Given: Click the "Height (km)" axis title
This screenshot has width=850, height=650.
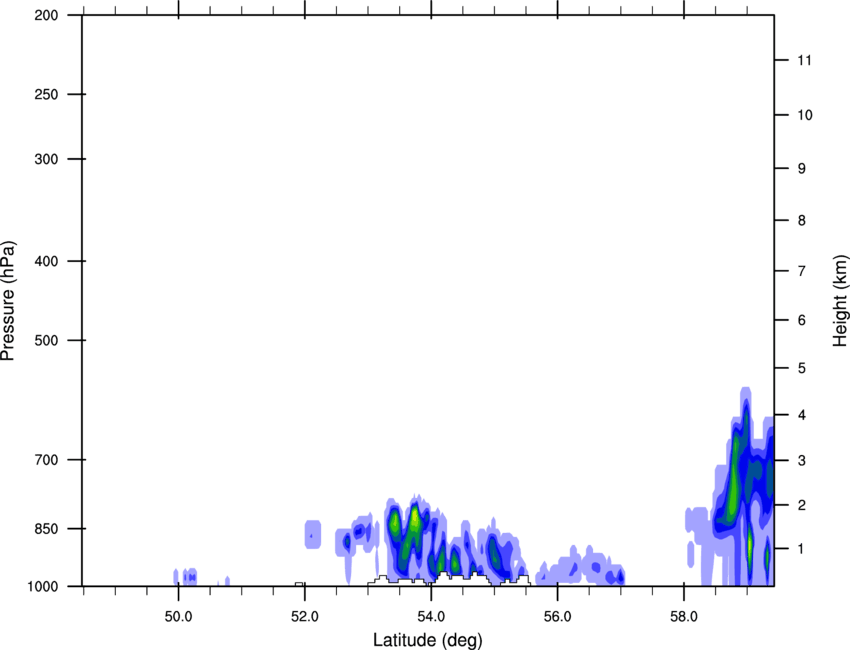Looking at the screenshot, I should click(840, 300).
